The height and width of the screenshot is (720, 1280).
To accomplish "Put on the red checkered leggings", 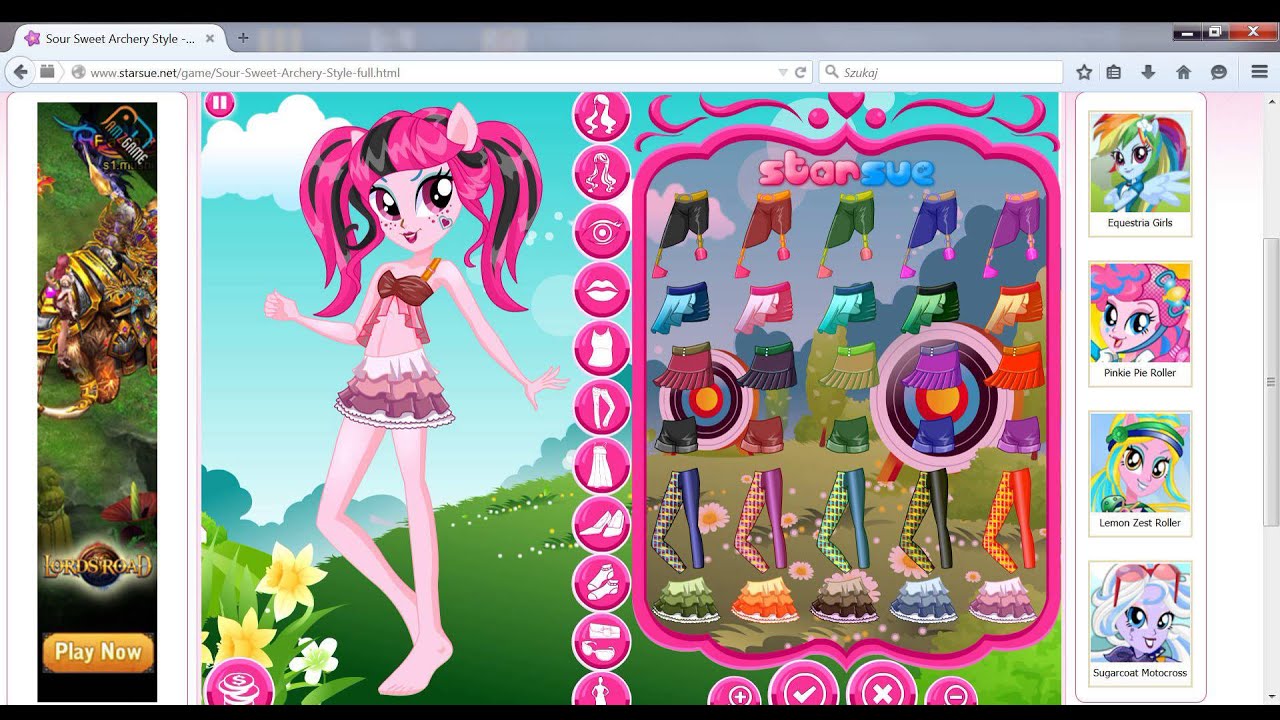I will point(1008,519).
